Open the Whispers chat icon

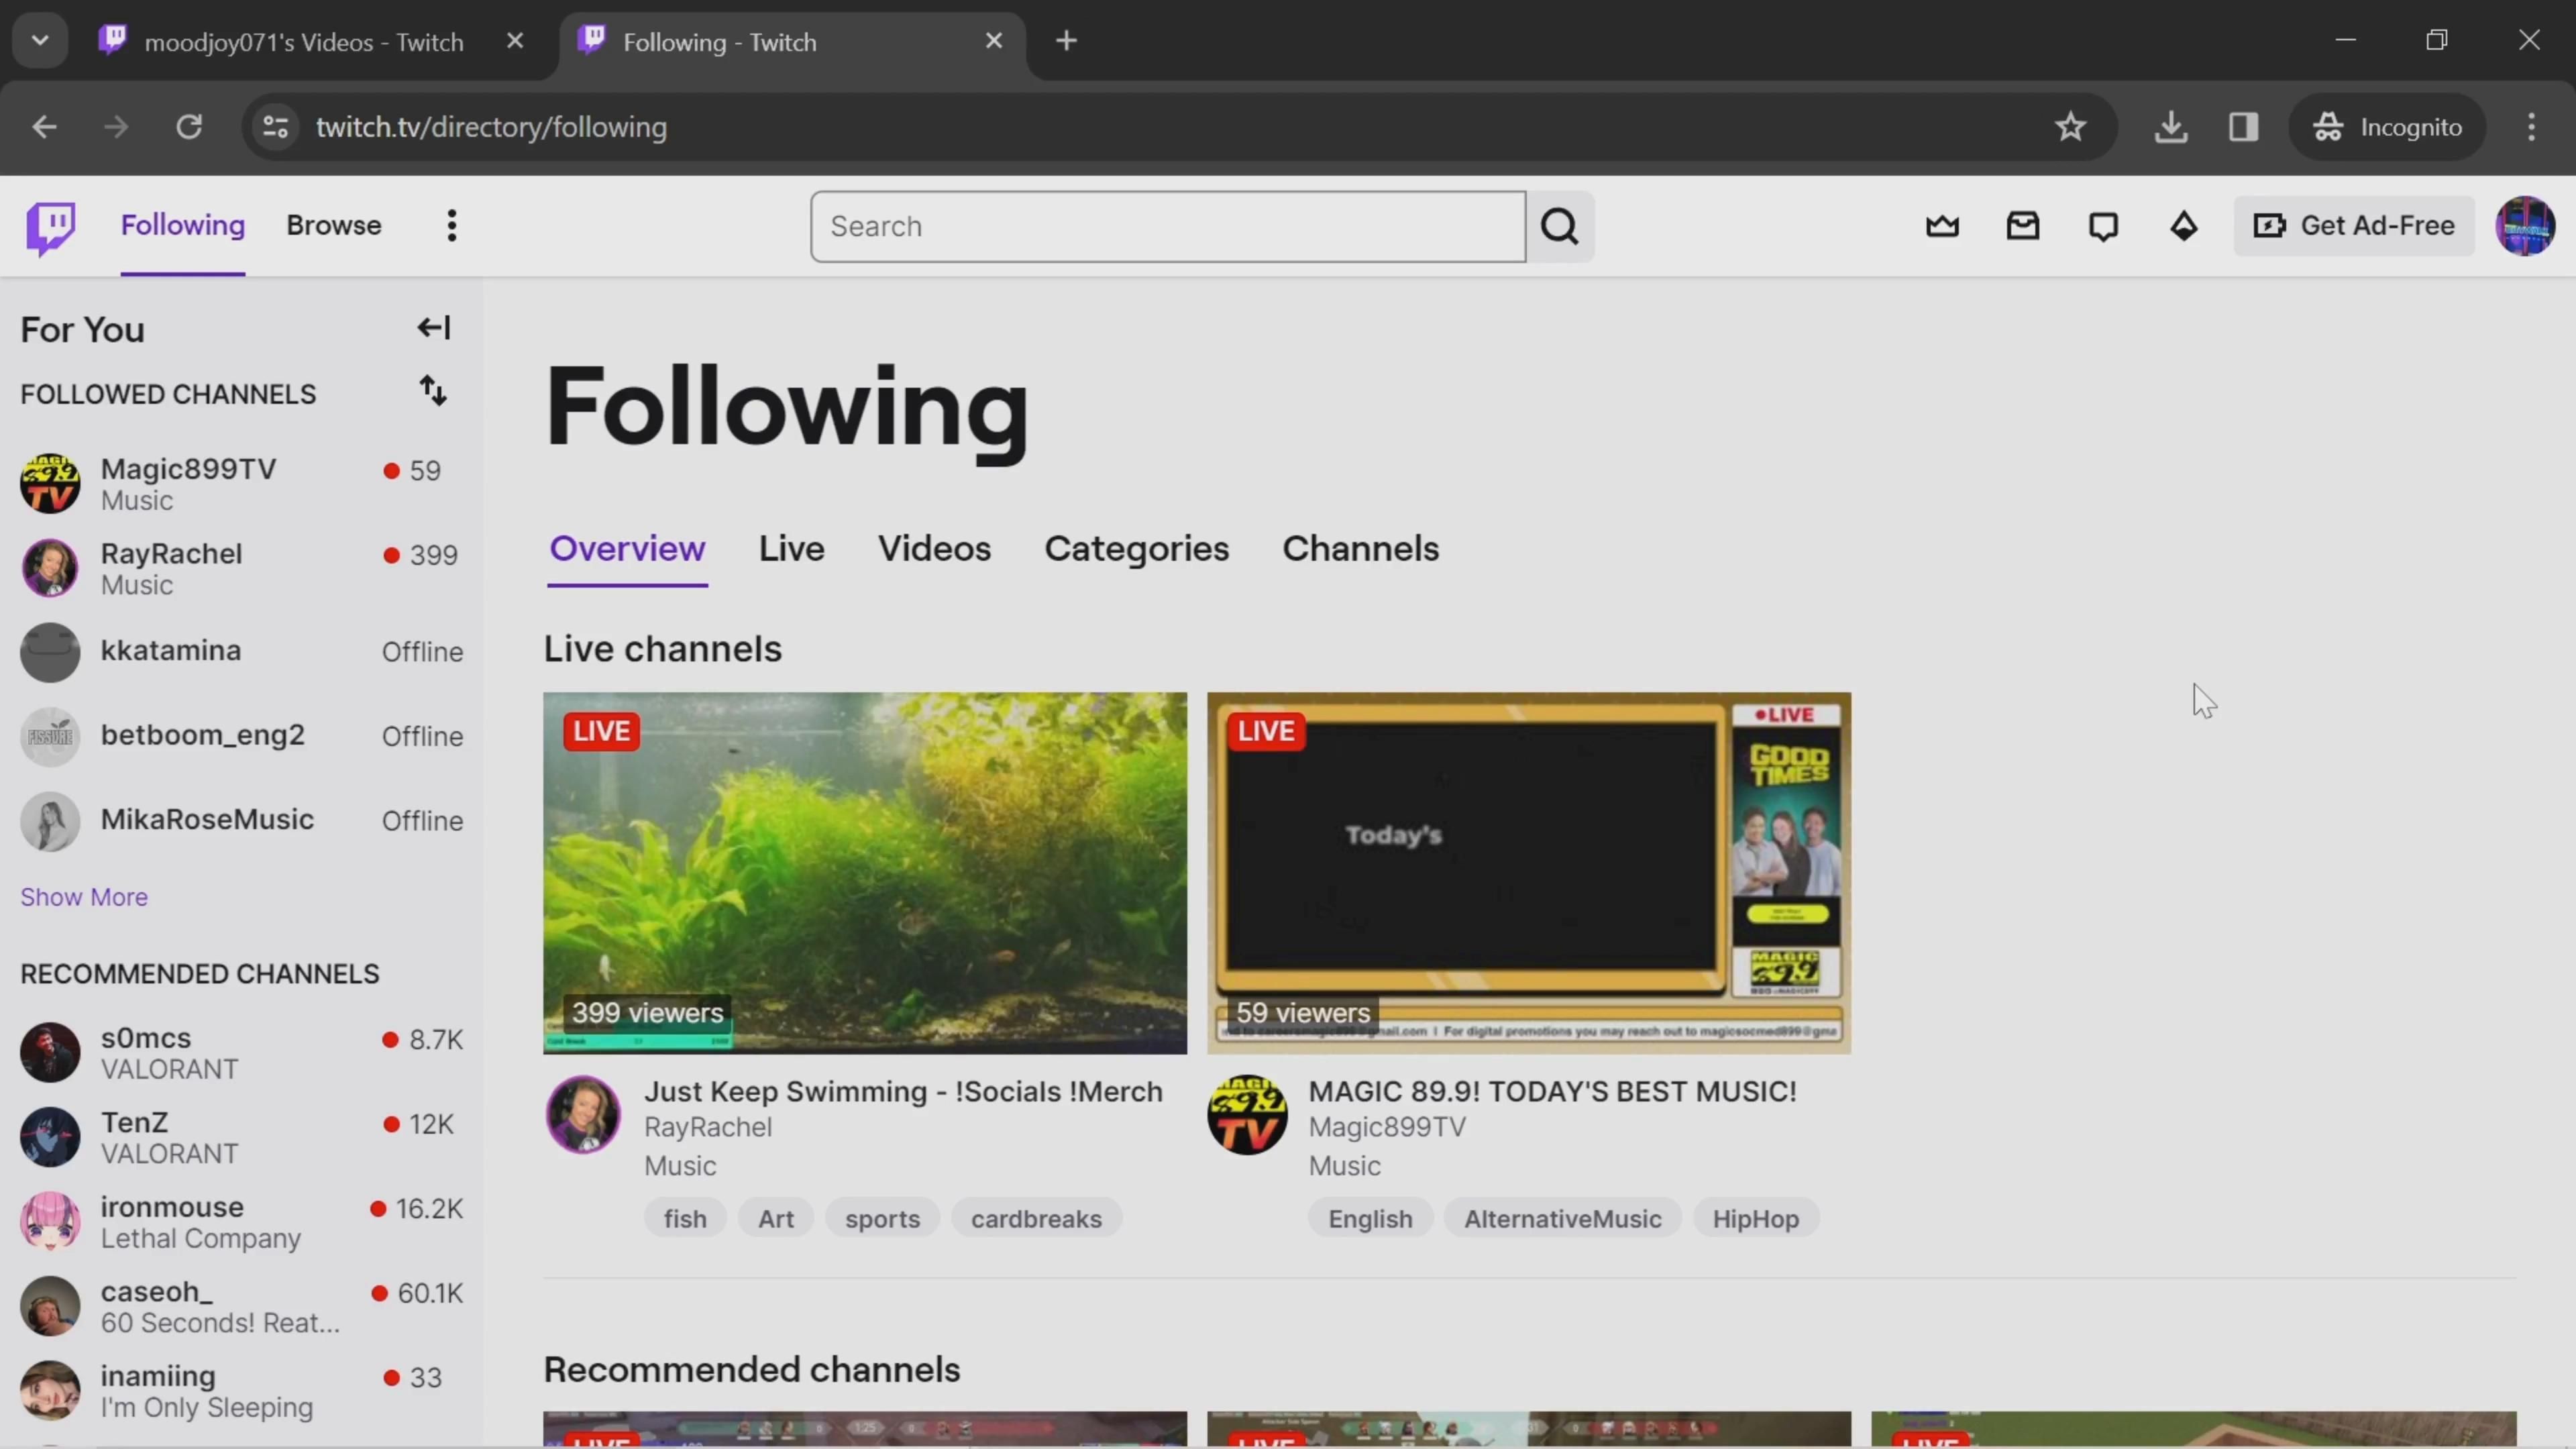pyautogui.click(x=2103, y=226)
